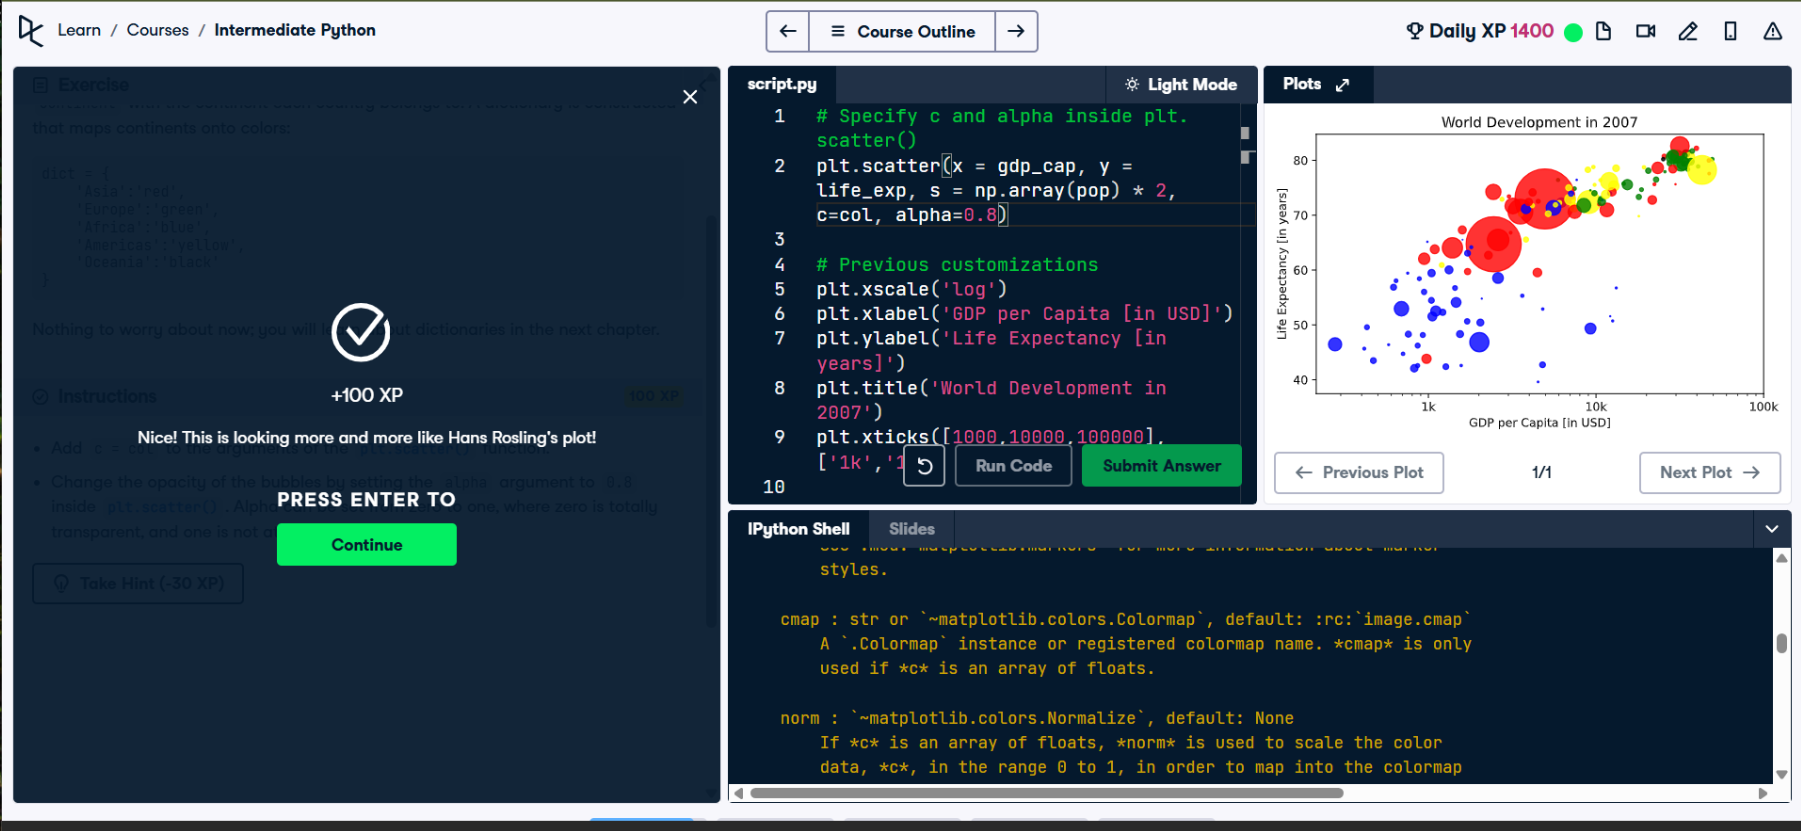1801x831 pixels.
Task: Click the scatter plot image
Action: coord(1527,272)
